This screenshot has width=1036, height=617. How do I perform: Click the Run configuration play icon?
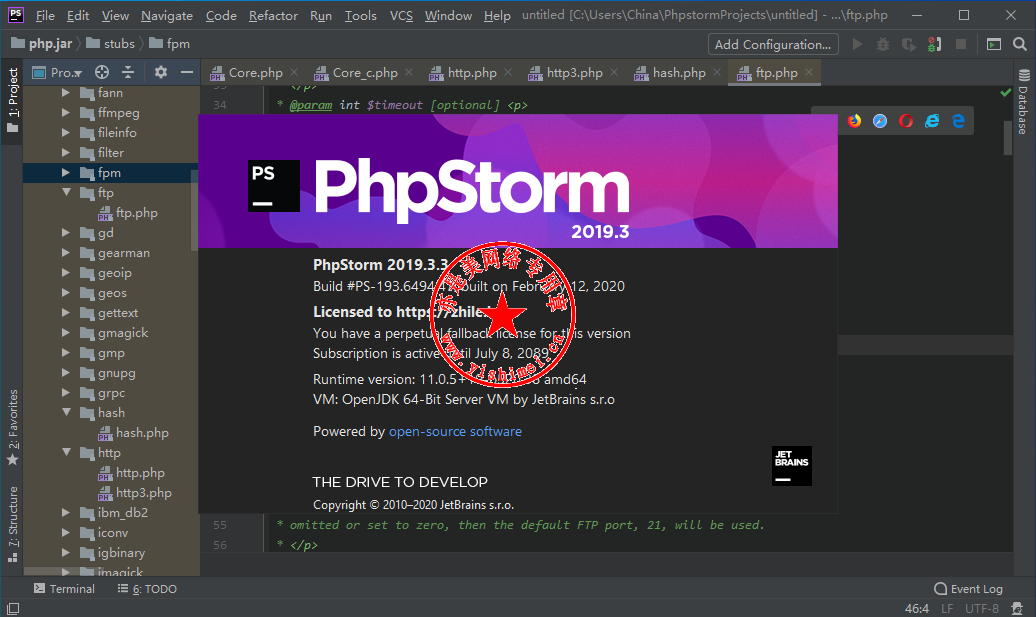click(x=858, y=44)
